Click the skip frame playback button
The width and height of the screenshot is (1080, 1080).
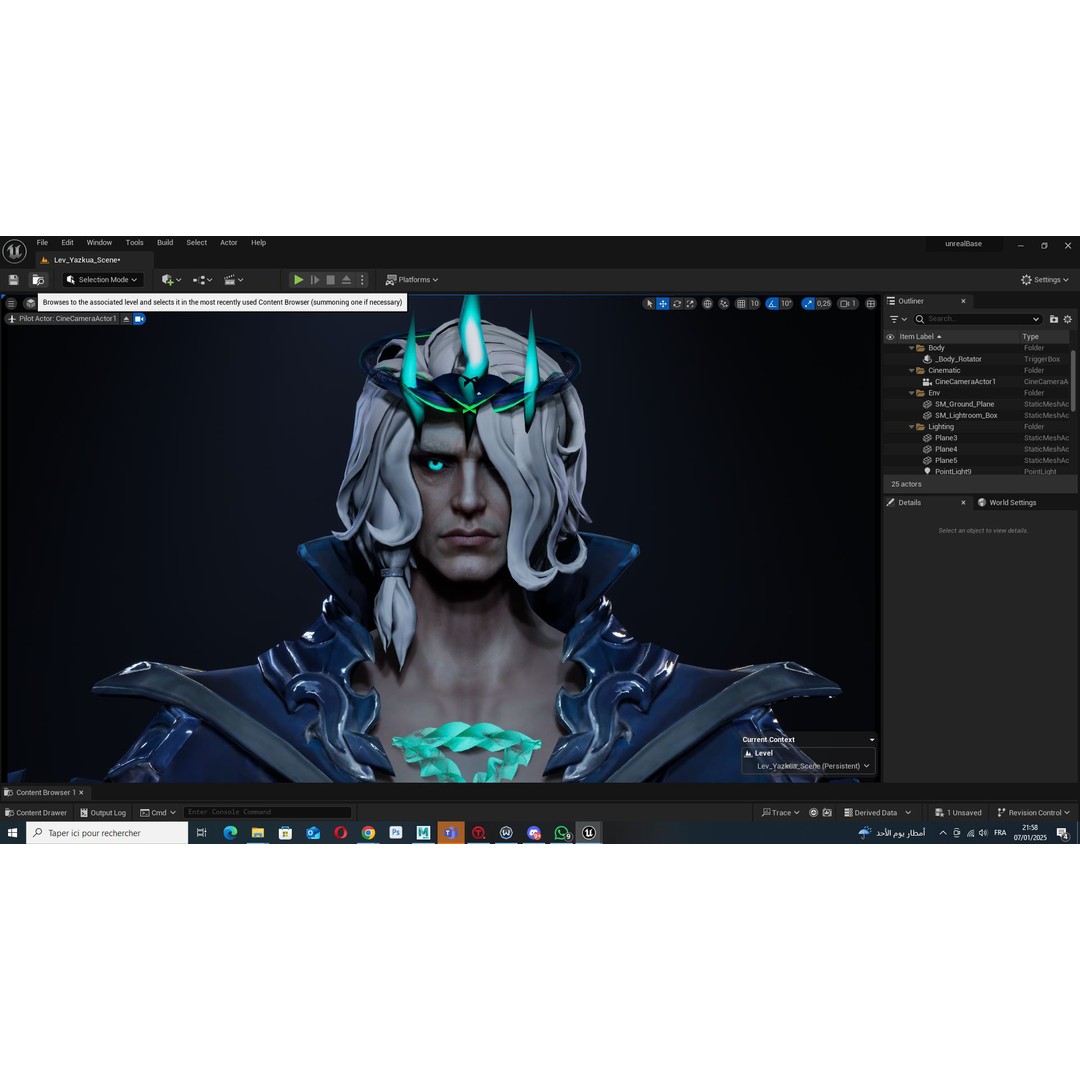[315, 280]
